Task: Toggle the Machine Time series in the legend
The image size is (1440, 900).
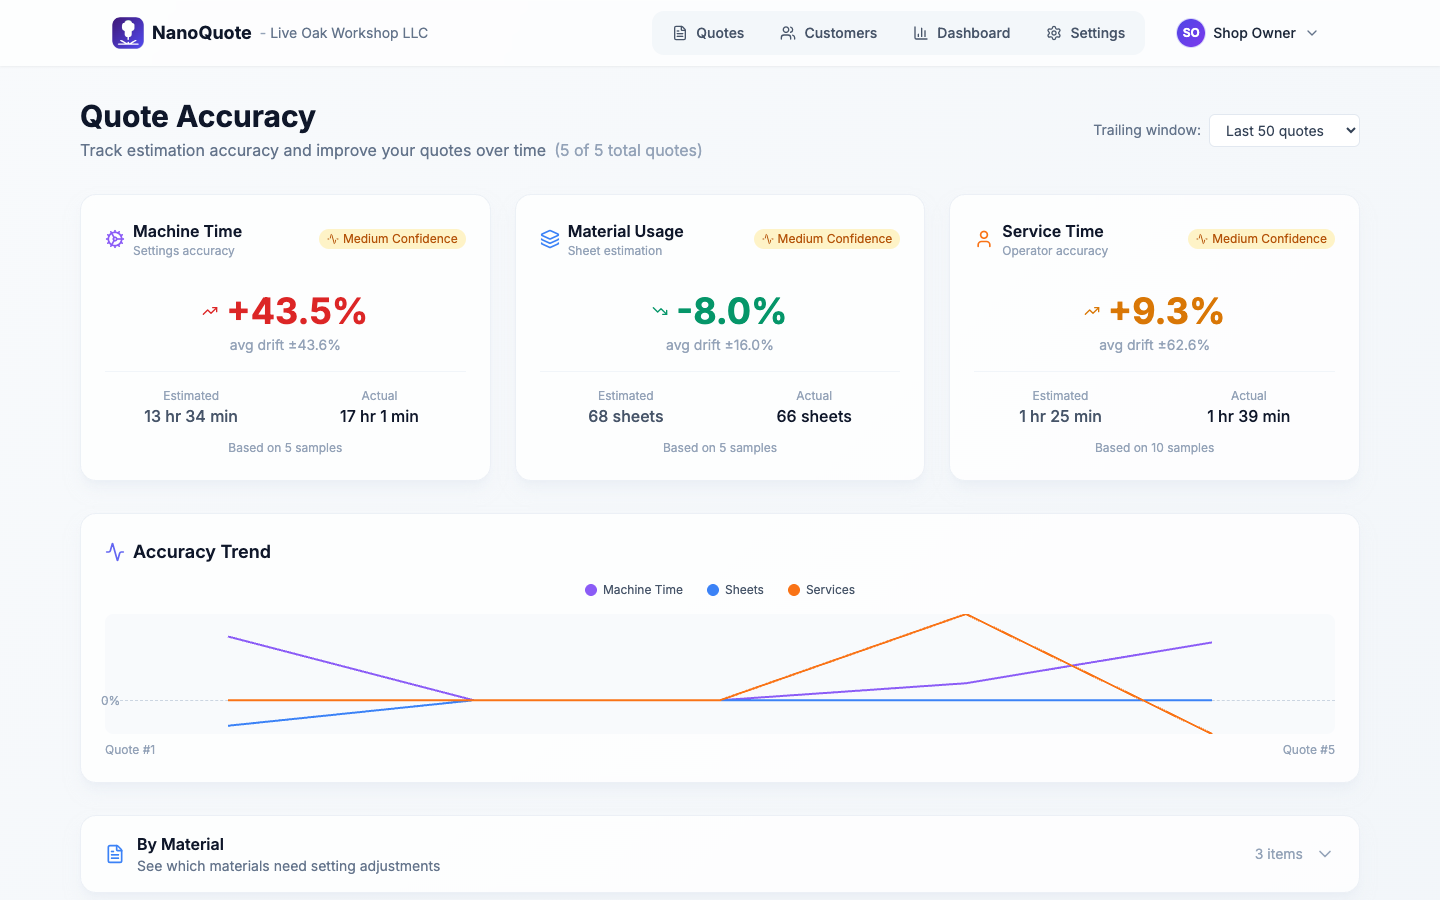Action: pos(633,590)
